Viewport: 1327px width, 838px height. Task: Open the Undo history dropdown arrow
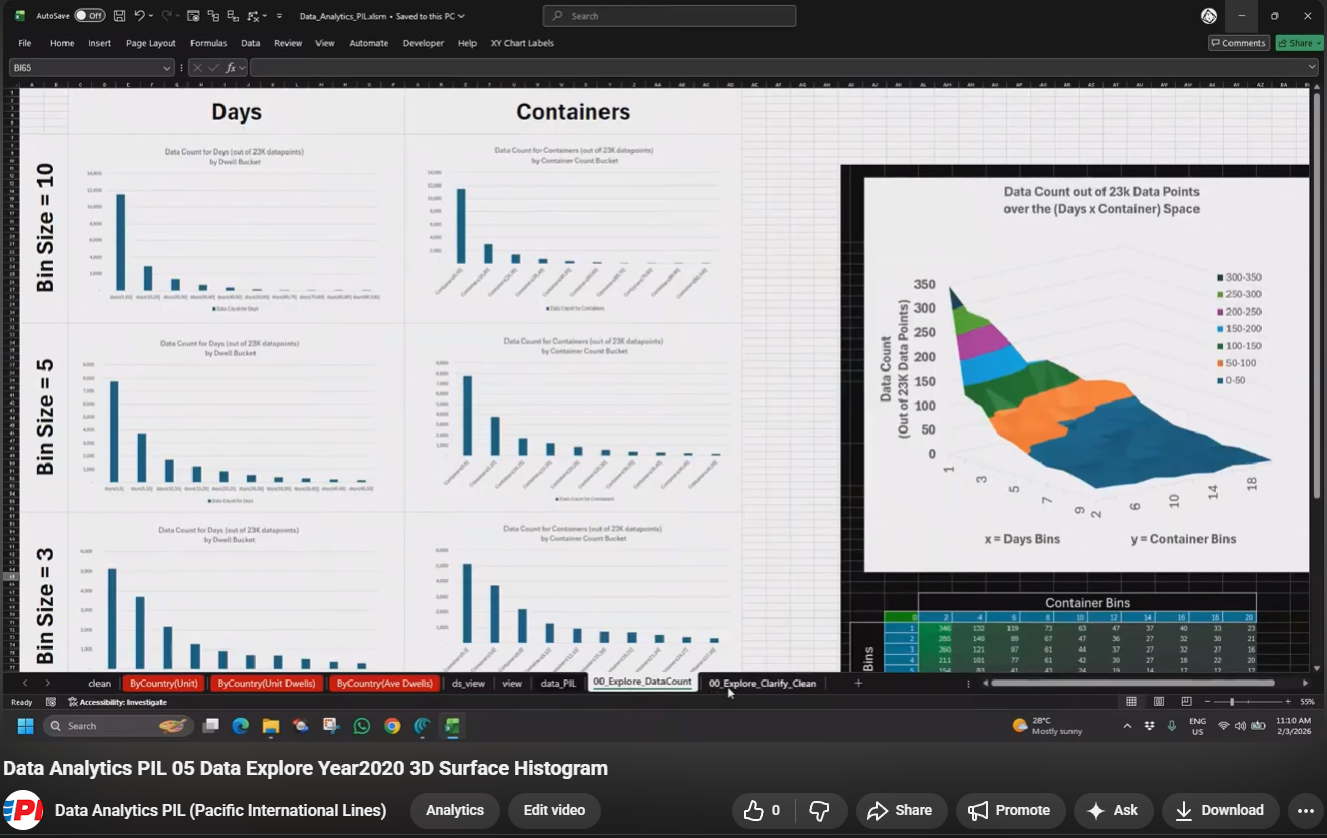[151, 16]
